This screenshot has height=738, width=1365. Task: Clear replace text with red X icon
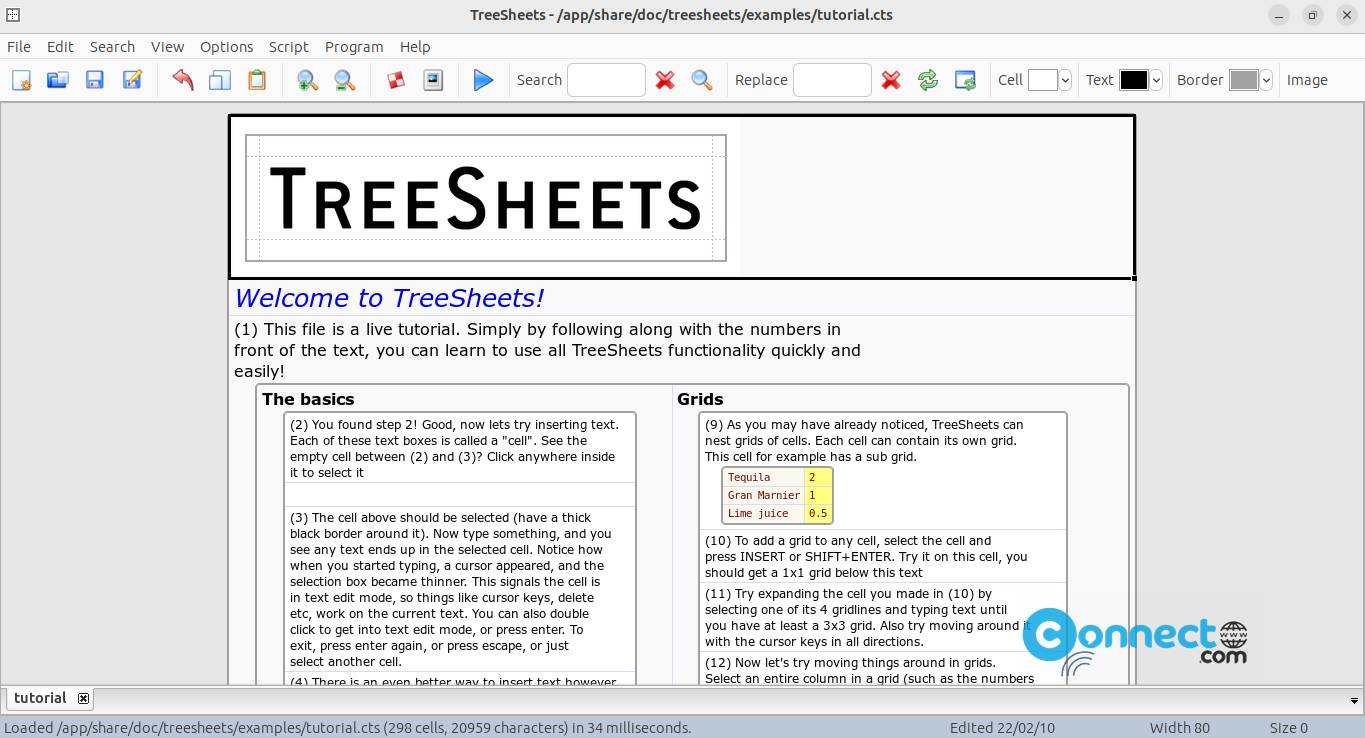coord(891,80)
